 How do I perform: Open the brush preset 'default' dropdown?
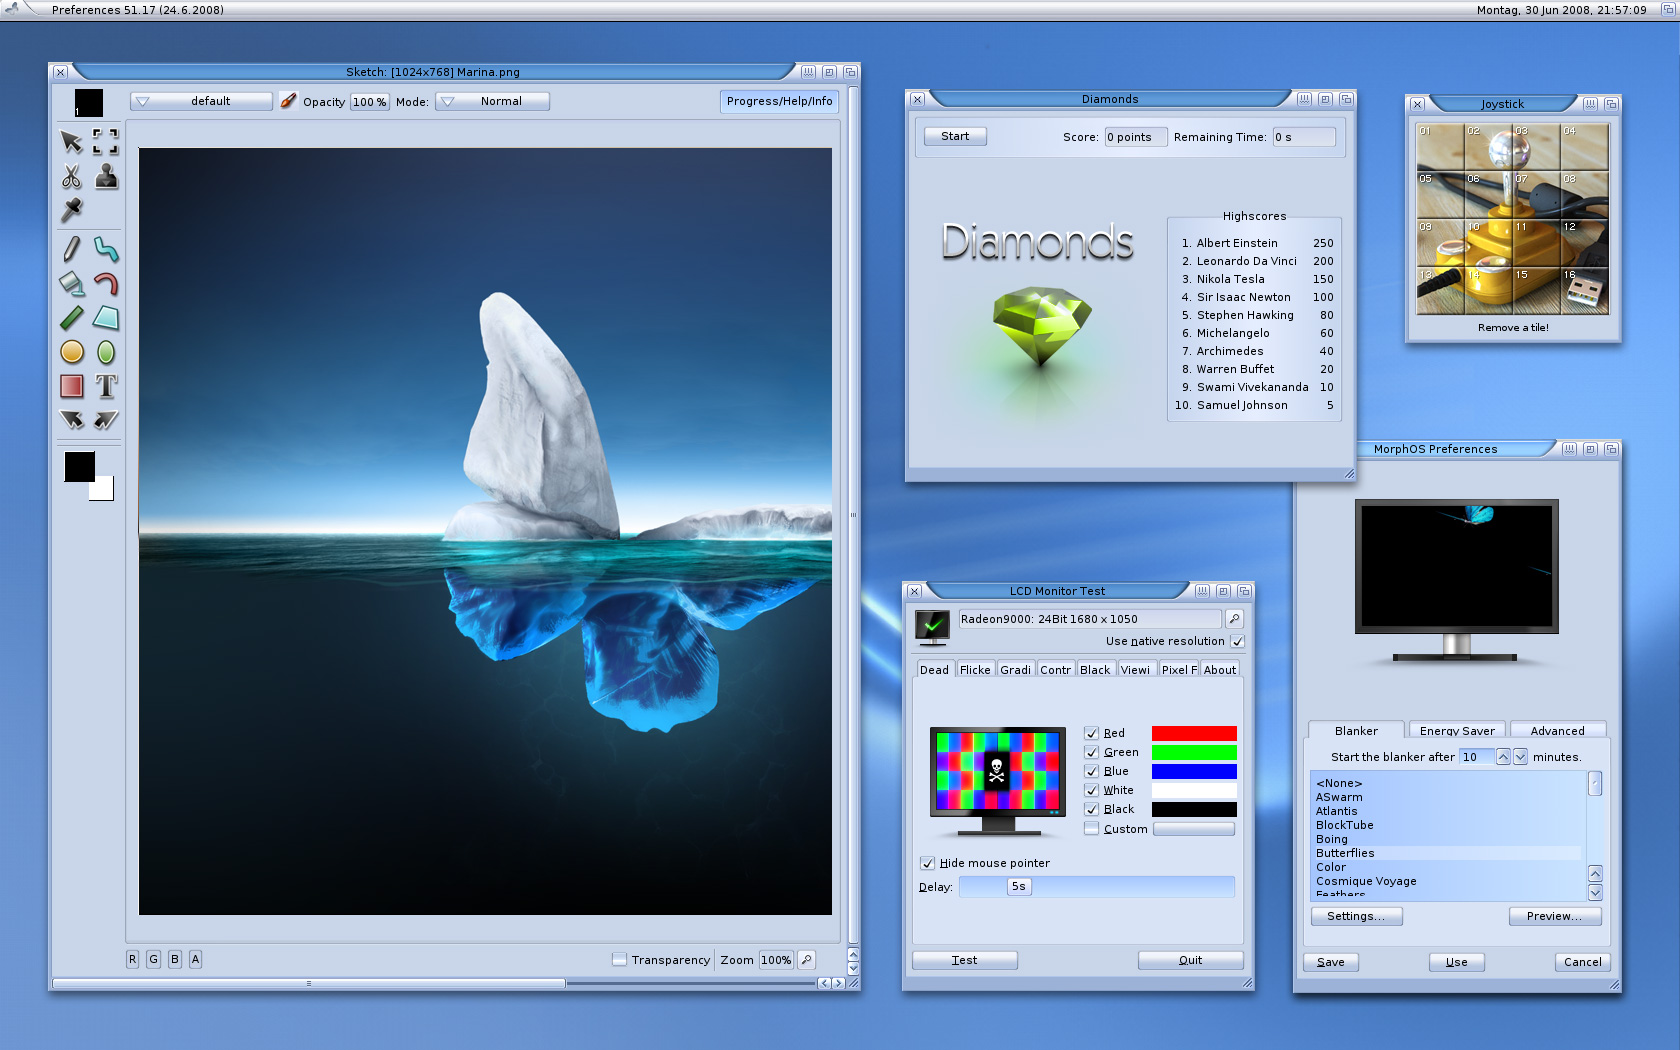pyautogui.click(x=201, y=101)
